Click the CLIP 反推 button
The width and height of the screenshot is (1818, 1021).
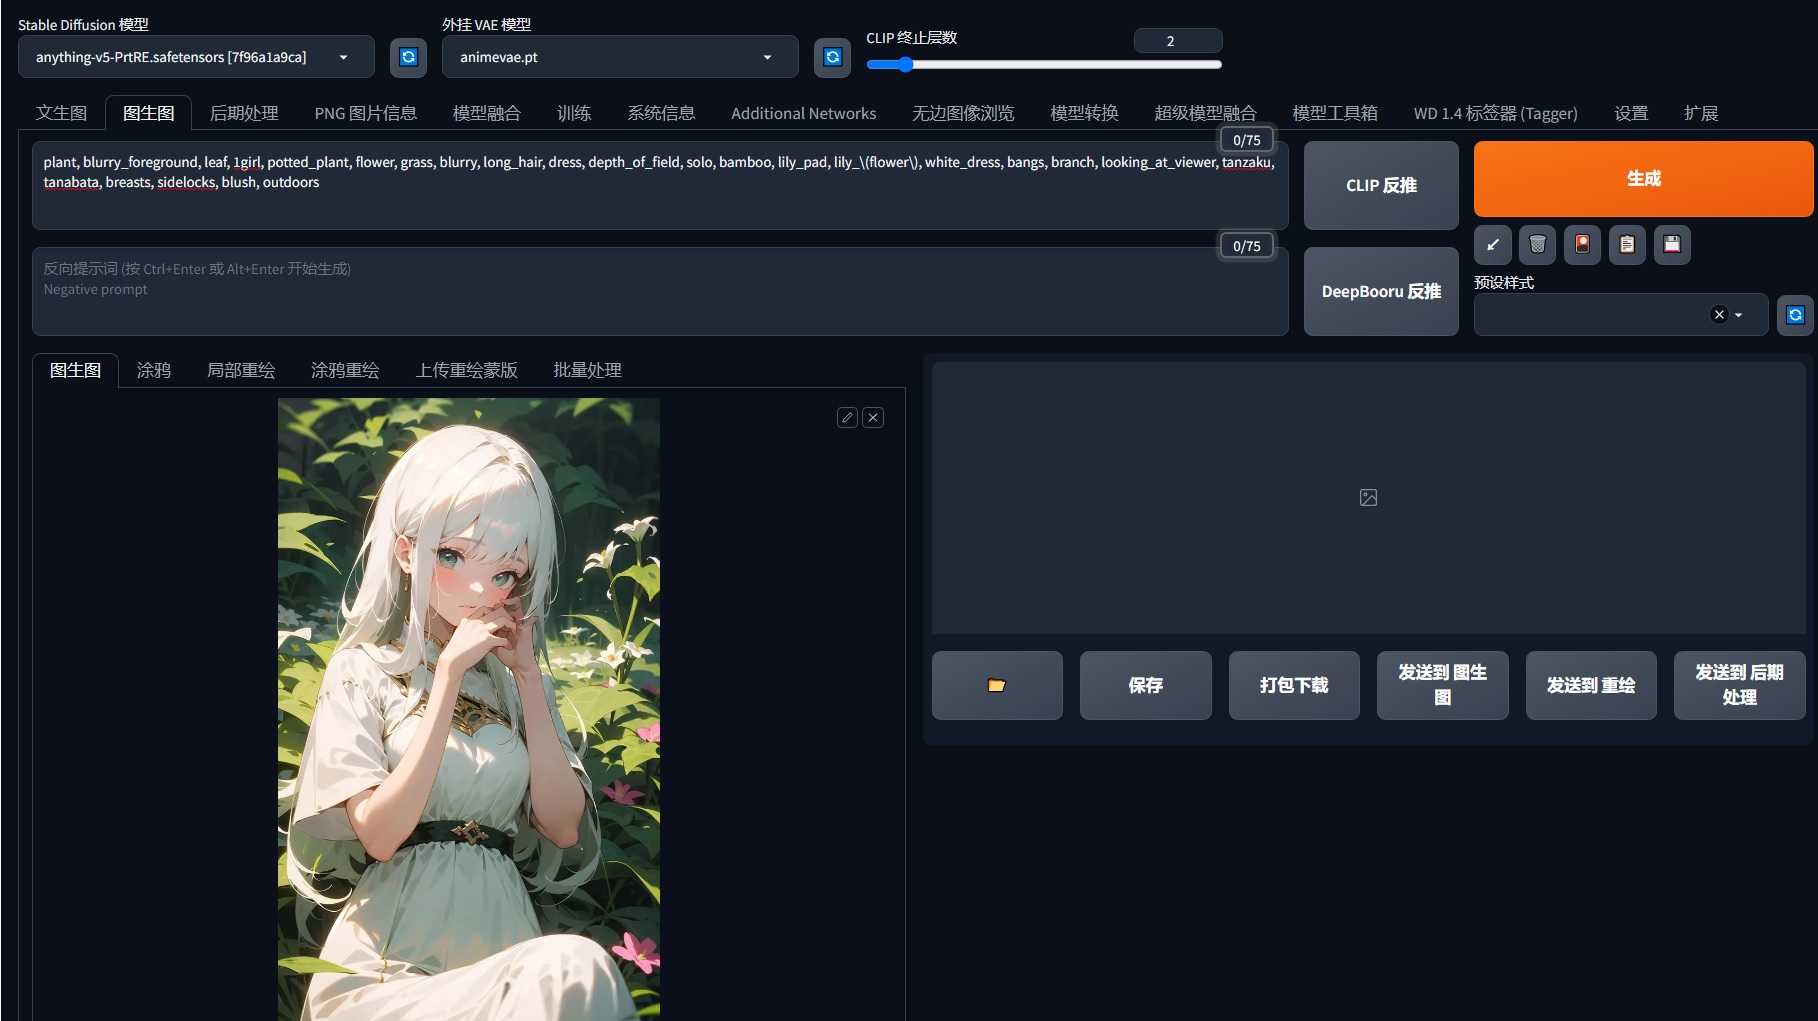[1381, 185]
